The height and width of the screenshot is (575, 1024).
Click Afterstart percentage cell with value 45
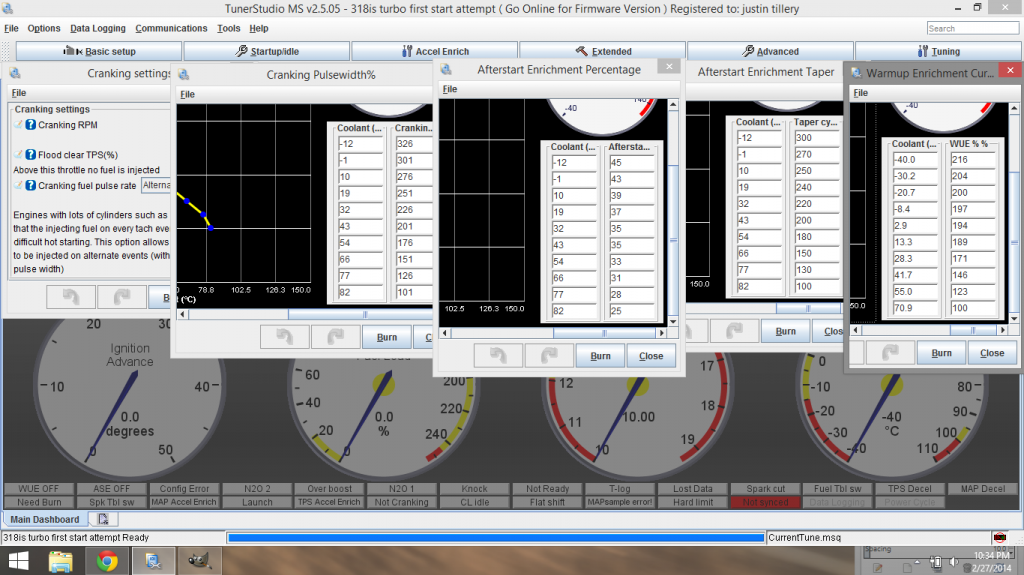(631, 162)
